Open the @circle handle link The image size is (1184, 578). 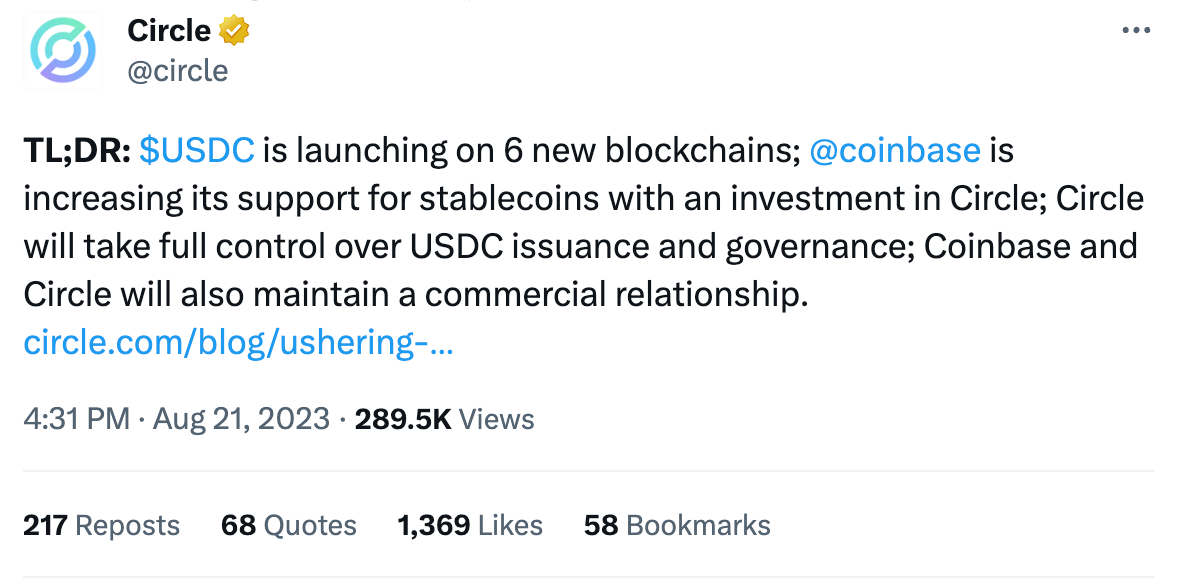[177, 71]
